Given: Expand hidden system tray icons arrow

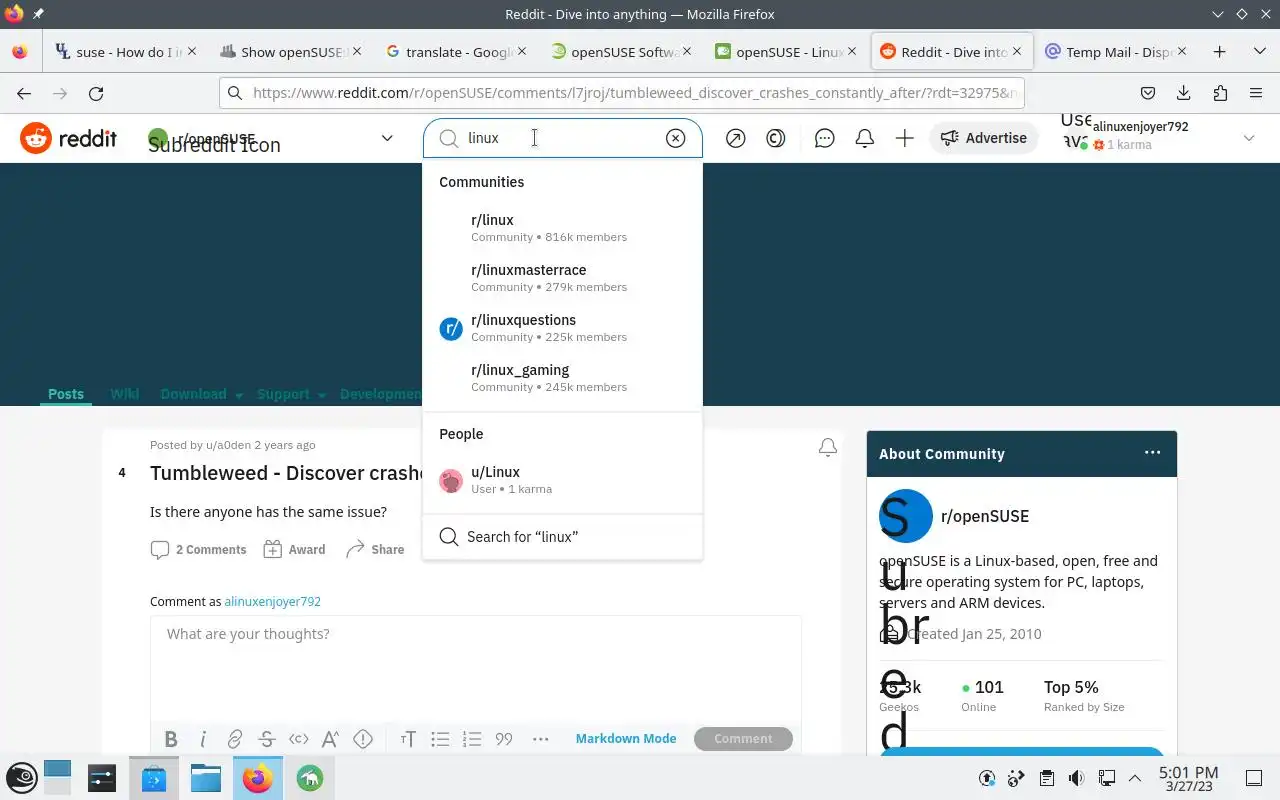Looking at the screenshot, I should point(1135,778).
